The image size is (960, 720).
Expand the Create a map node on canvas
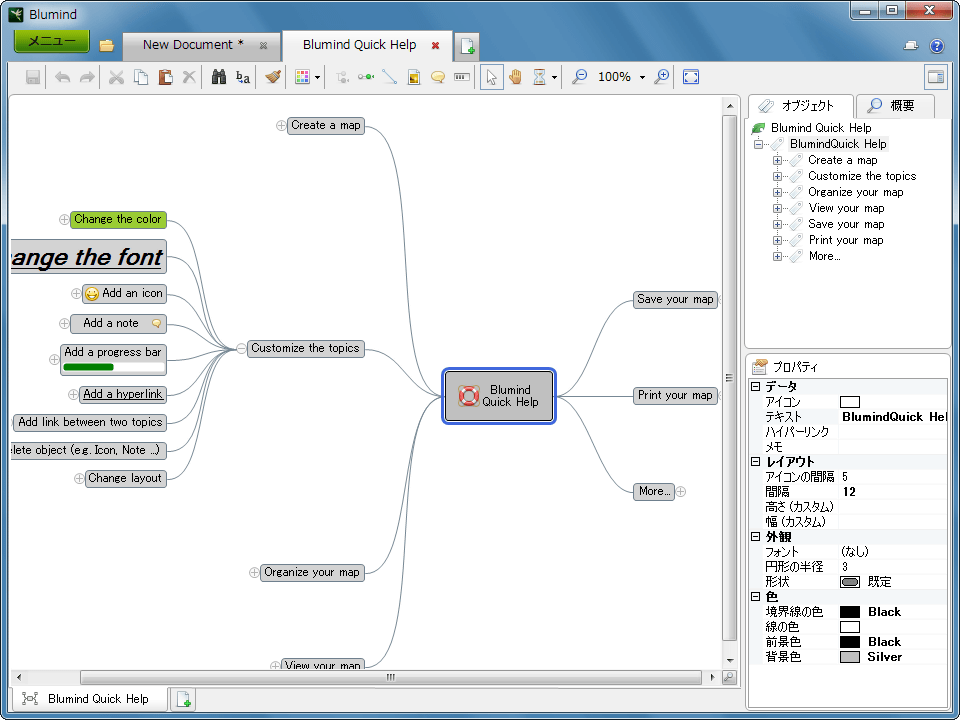(x=281, y=126)
